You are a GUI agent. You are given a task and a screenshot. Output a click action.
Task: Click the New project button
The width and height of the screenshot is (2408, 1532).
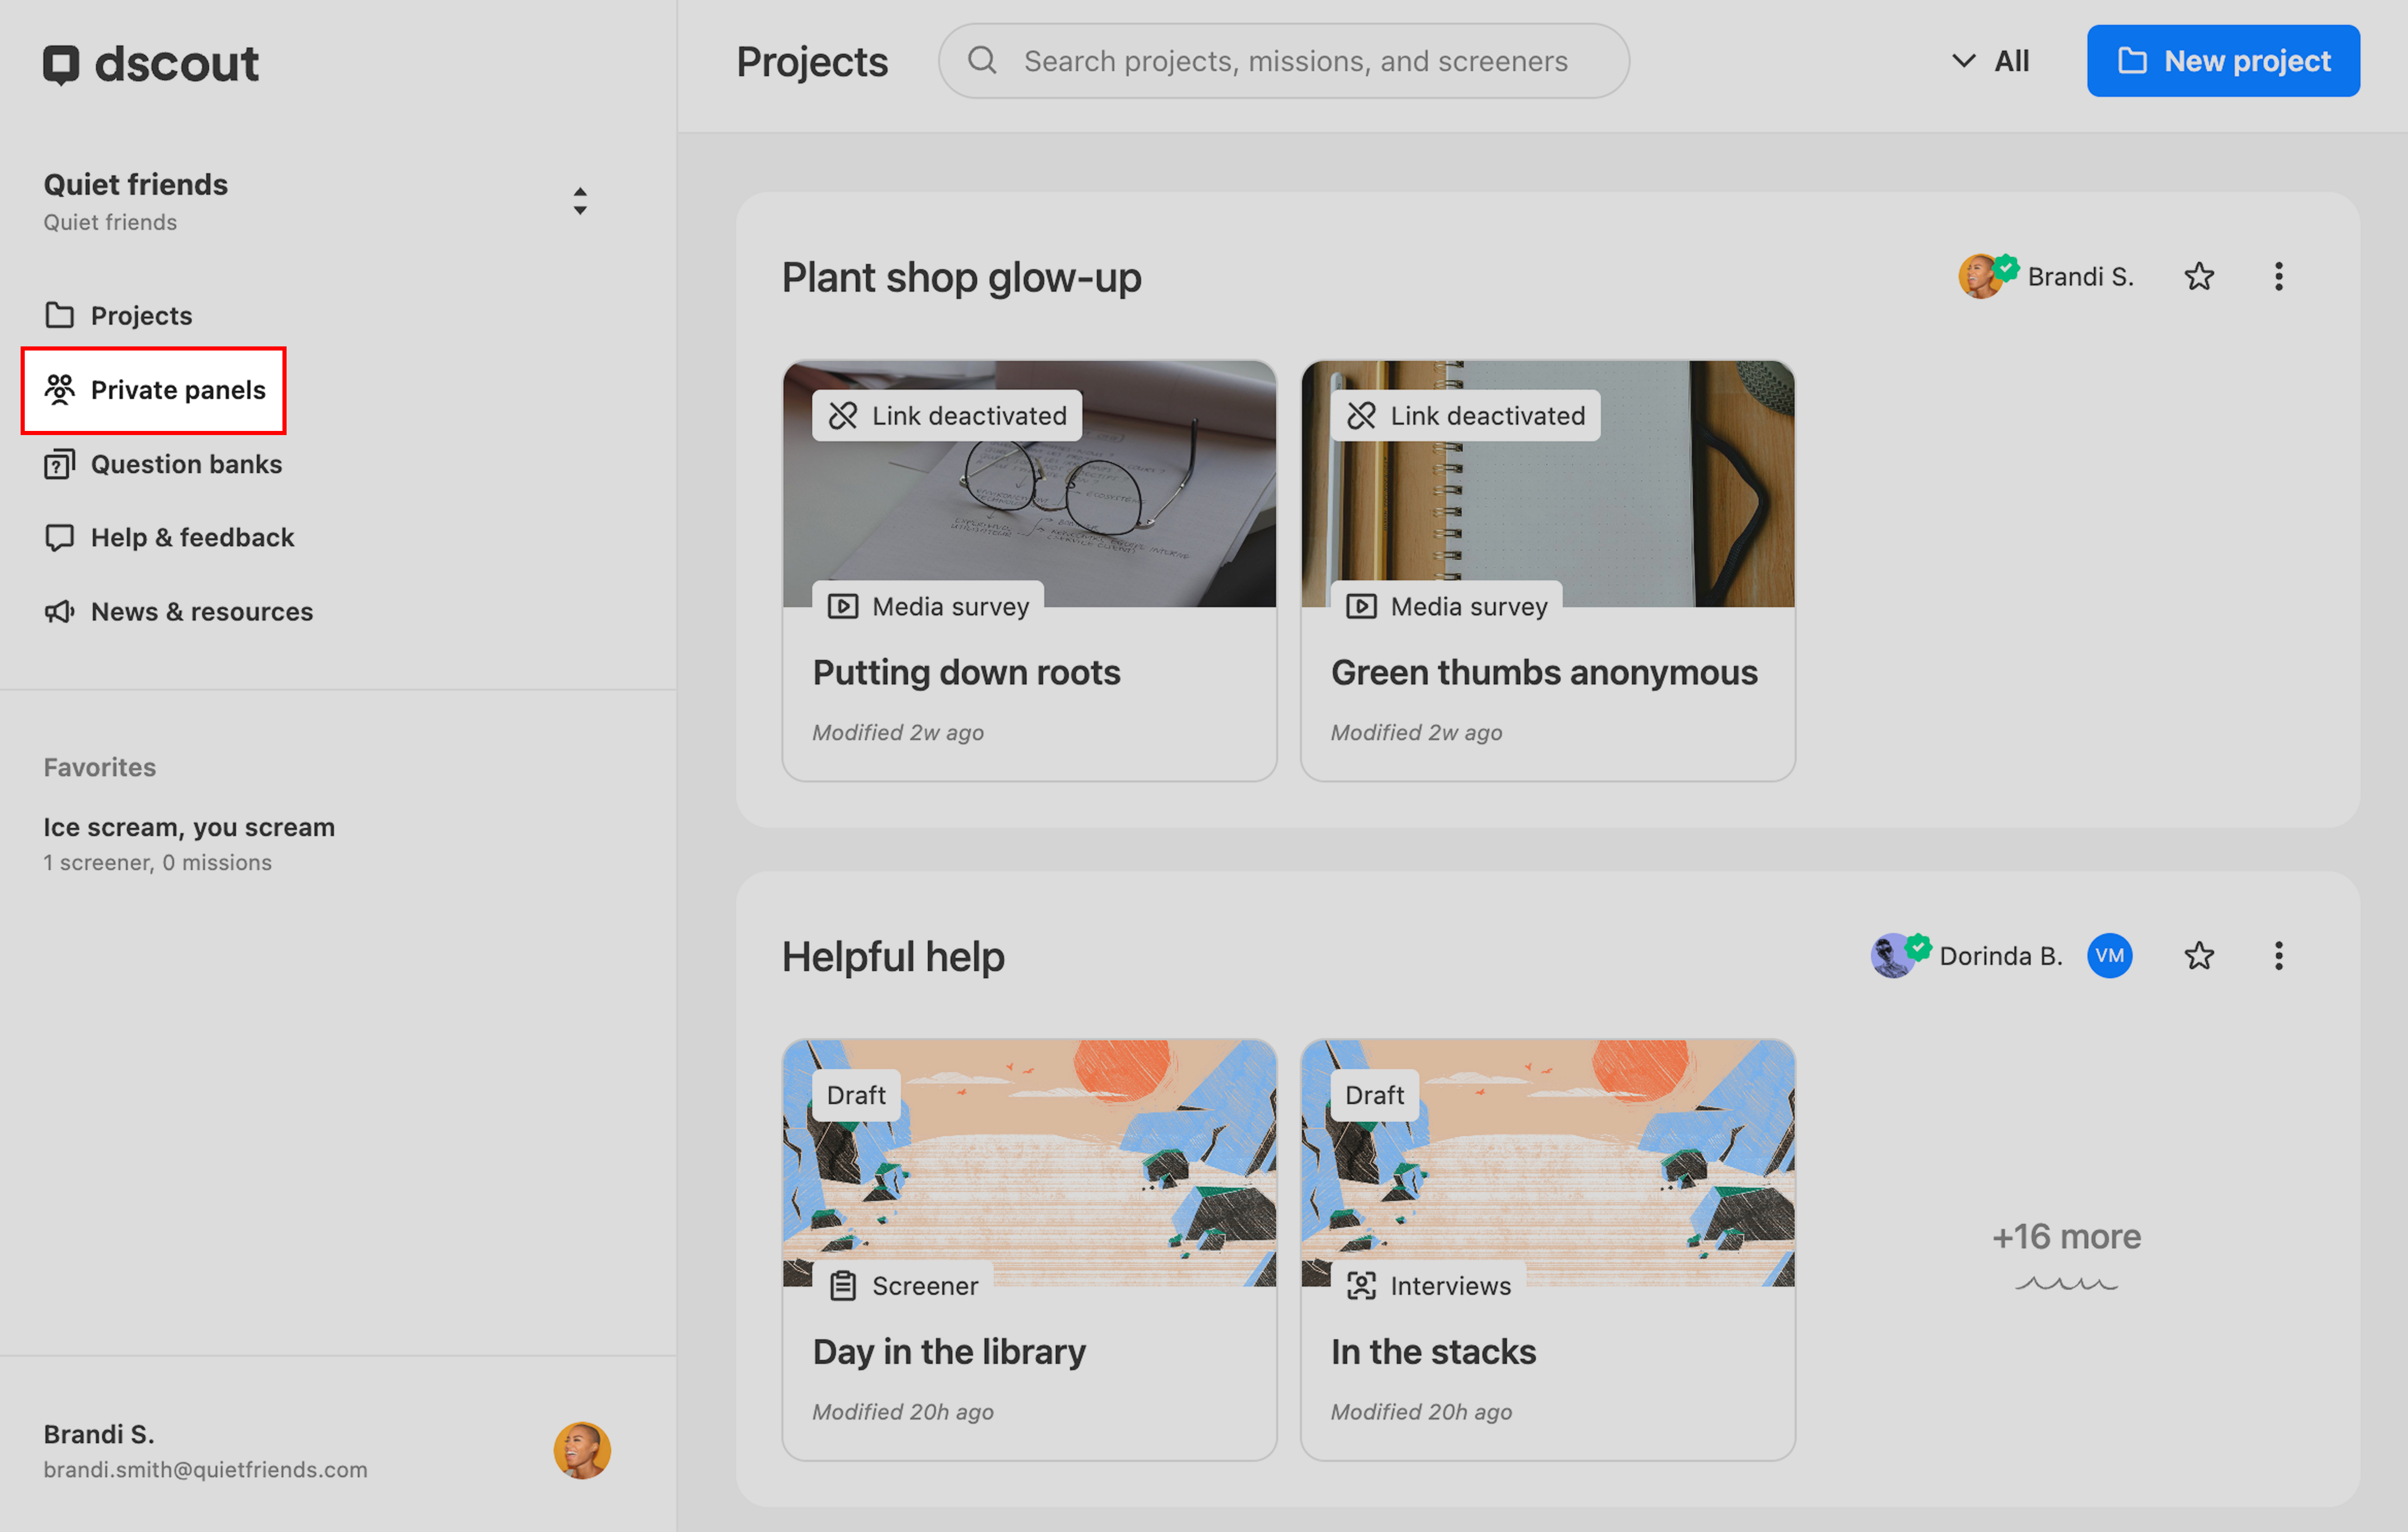tap(2222, 61)
